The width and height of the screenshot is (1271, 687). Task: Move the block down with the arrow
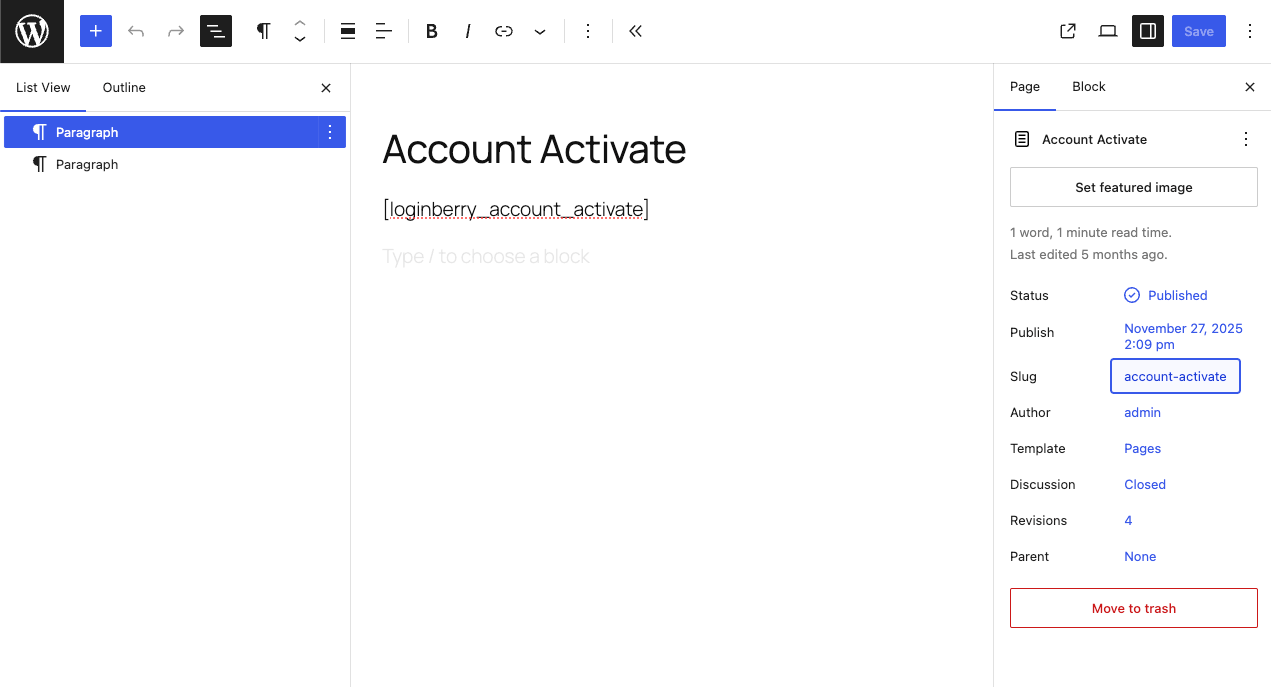[x=299, y=40]
